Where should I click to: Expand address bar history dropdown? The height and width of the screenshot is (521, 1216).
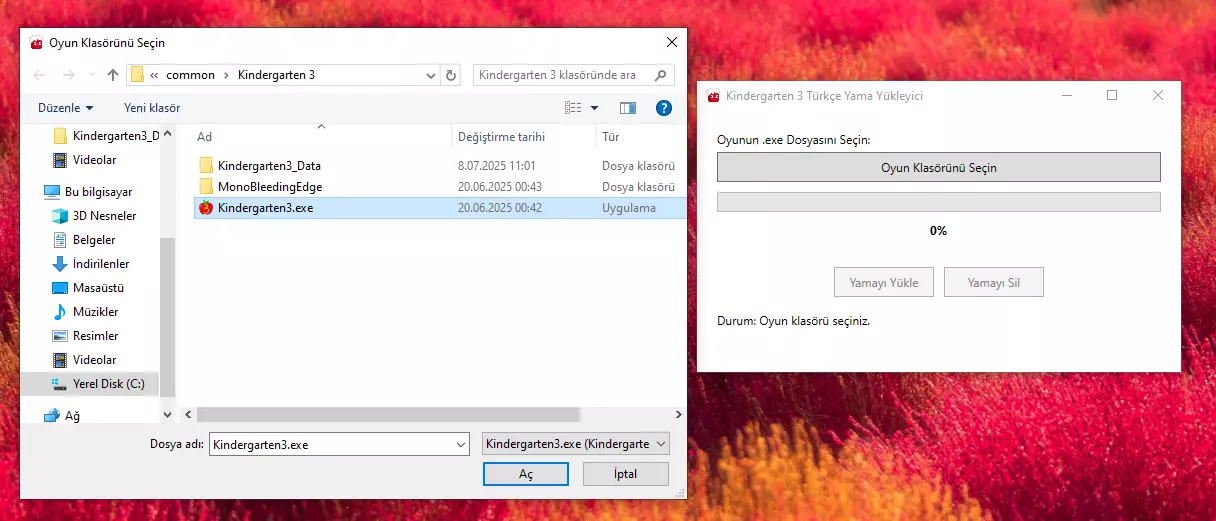(431, 75)
